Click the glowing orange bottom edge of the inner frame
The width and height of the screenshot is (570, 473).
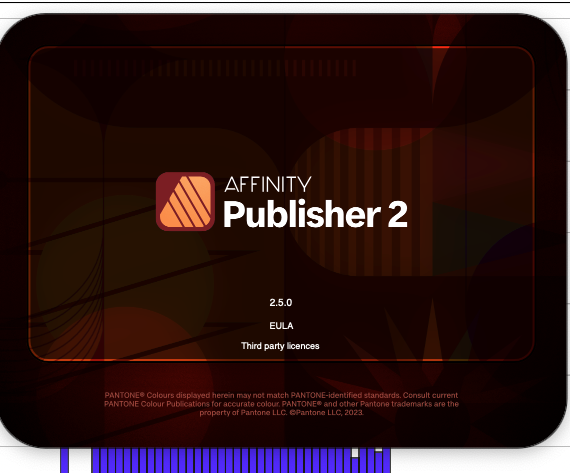[x=281, y=360]
